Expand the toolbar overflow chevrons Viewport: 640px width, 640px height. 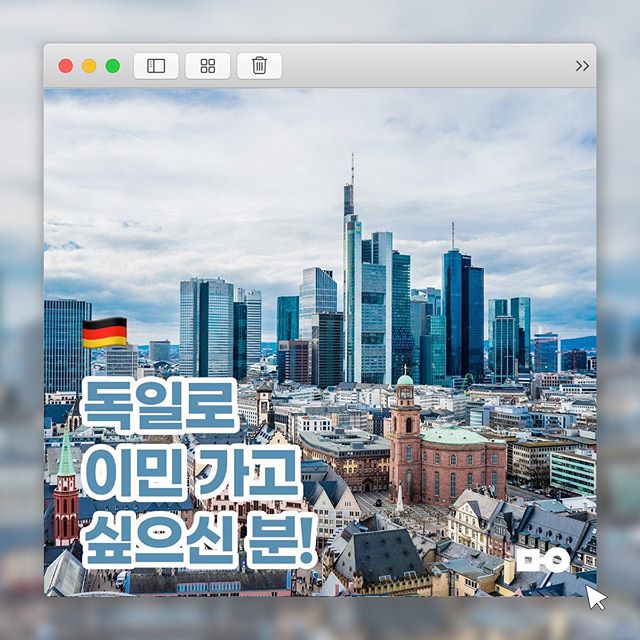[x=582, y=66]
